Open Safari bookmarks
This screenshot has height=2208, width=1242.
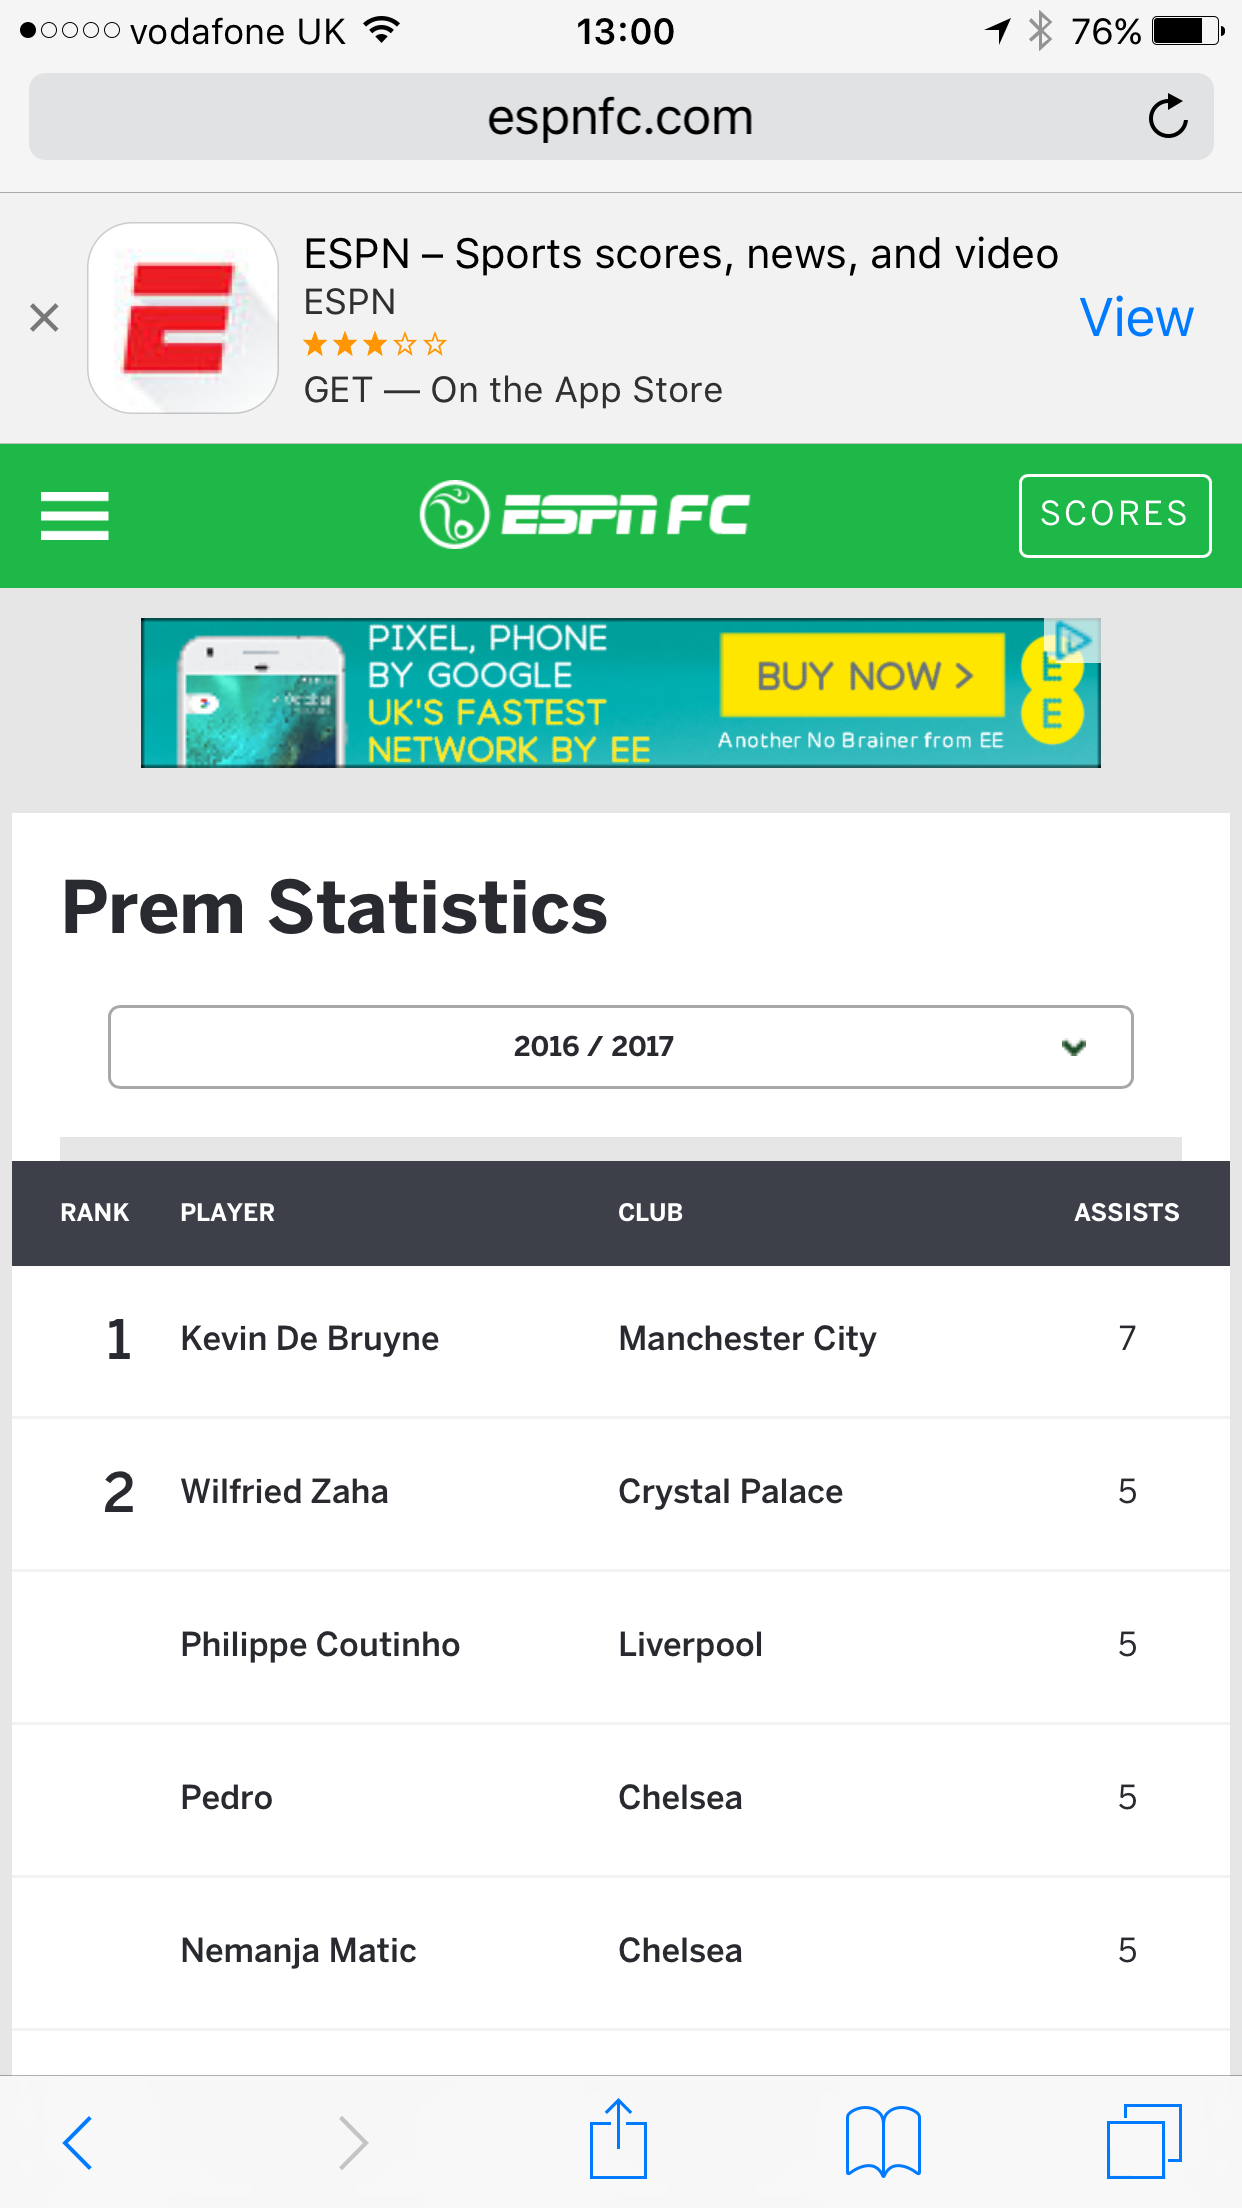[x=883, y=2142]
